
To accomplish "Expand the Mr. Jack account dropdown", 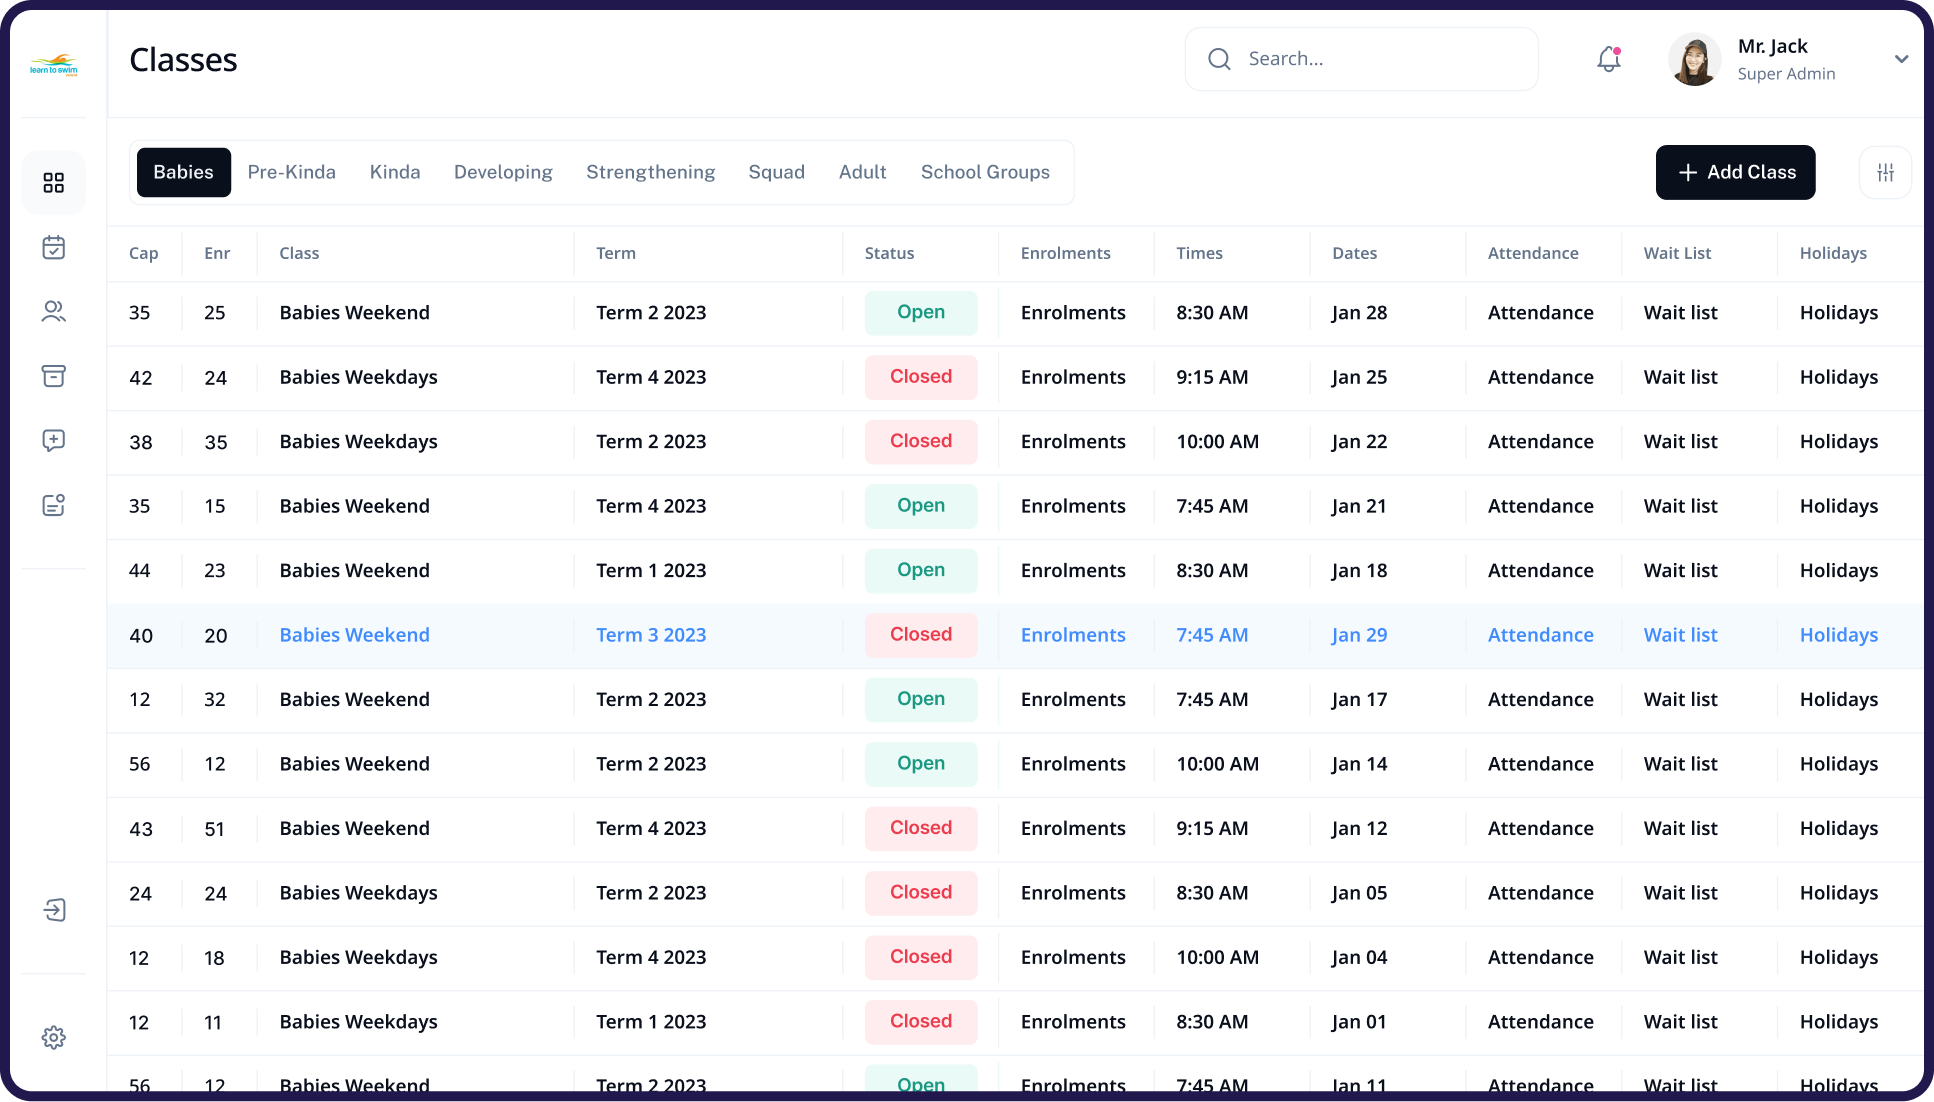I will point(1901,59).
